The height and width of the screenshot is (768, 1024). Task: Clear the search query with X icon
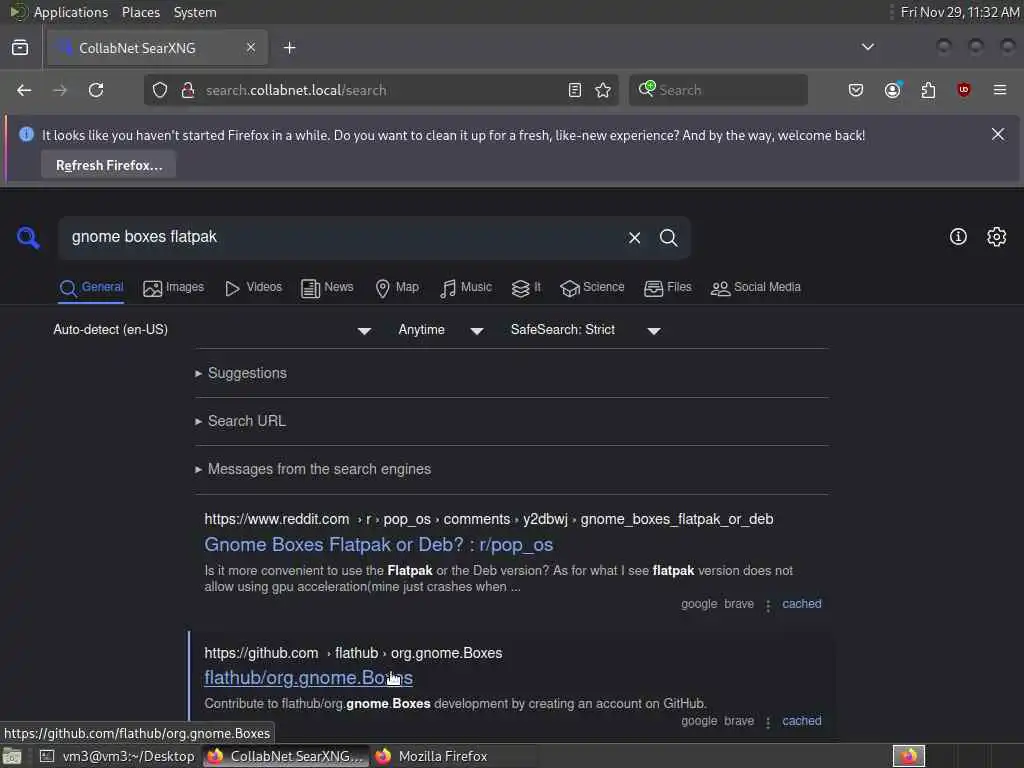coord(634,238)
